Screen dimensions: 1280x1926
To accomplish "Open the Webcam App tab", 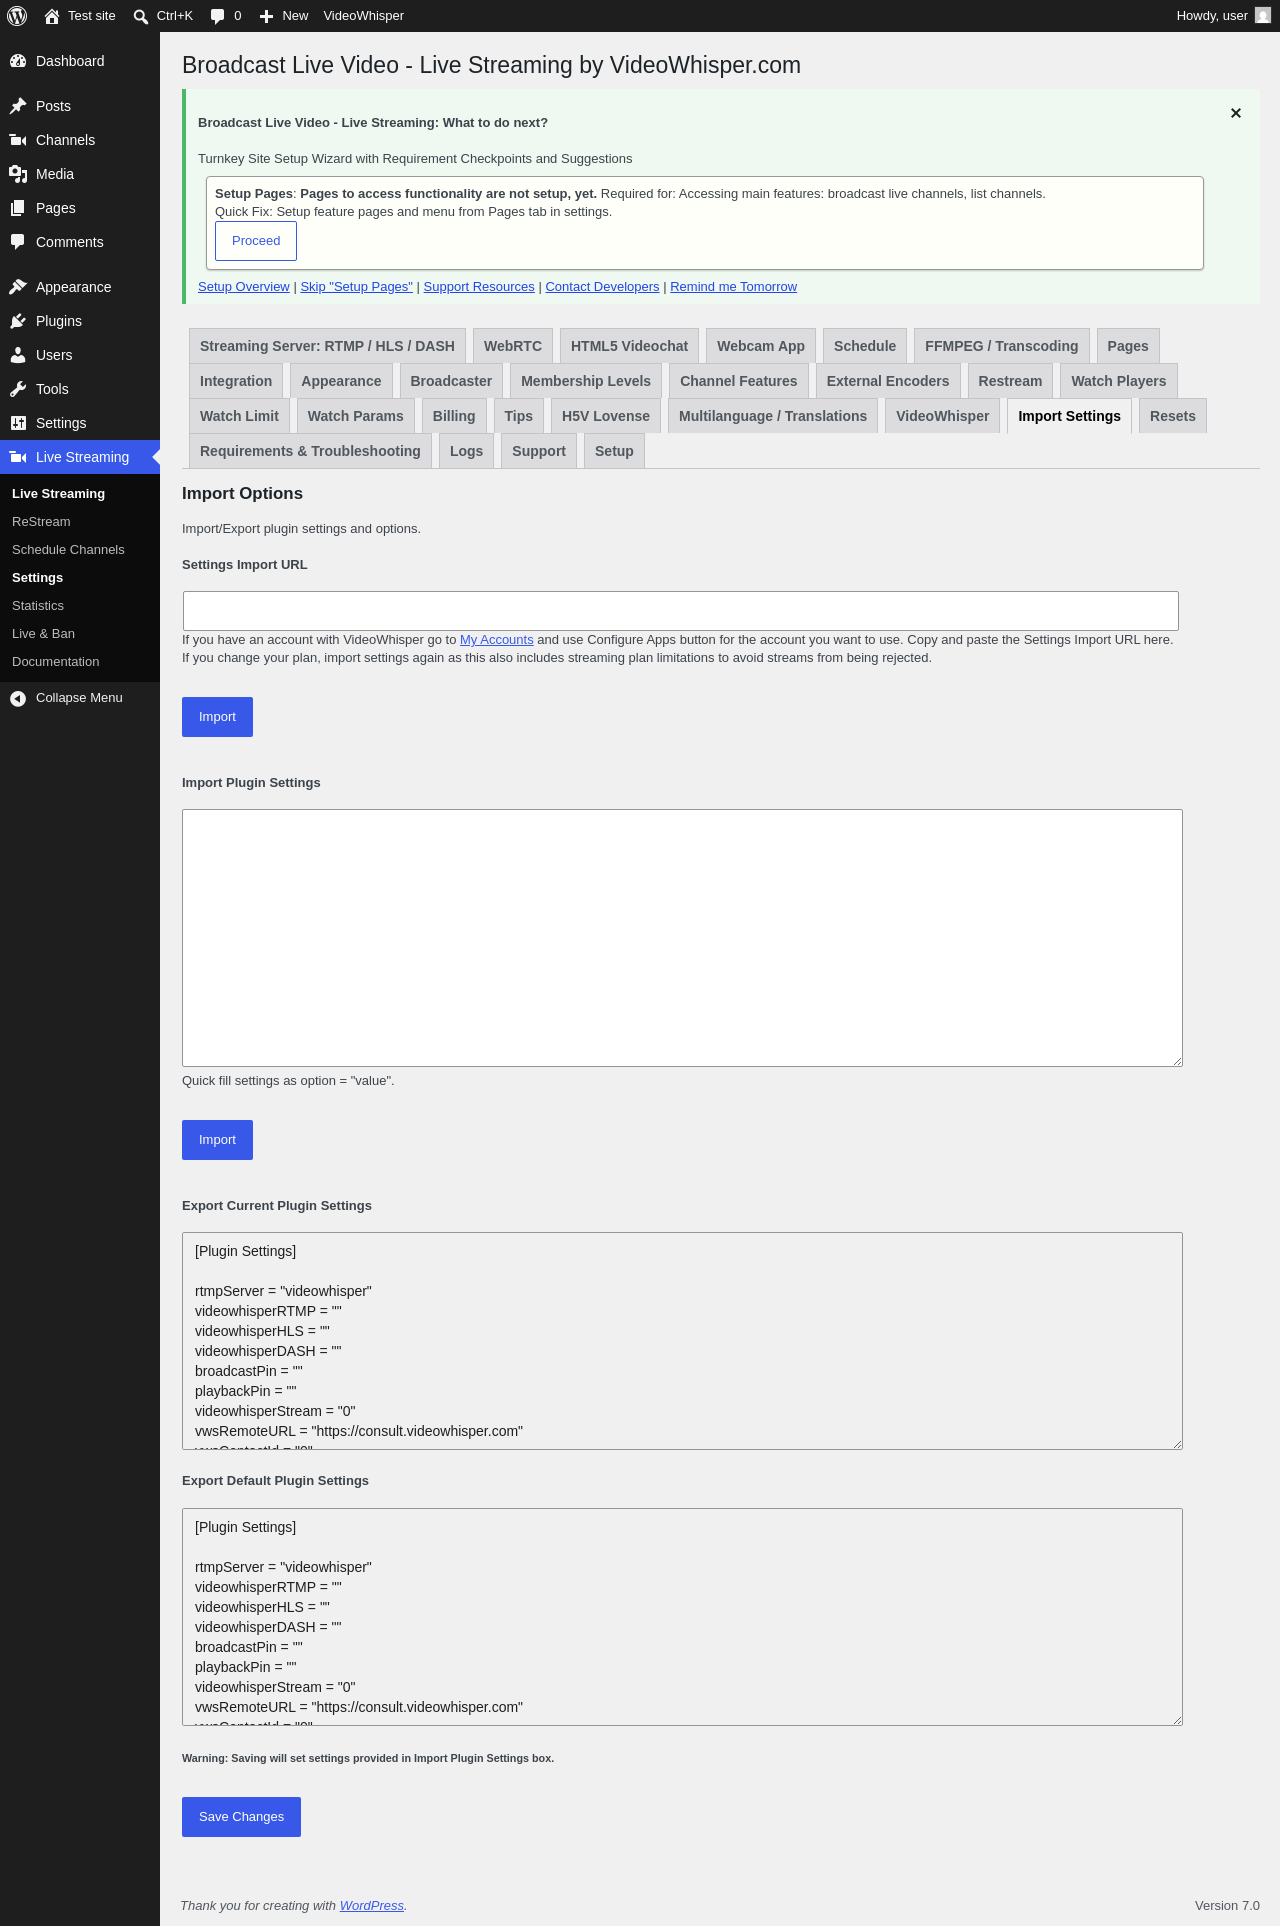I will point(761,346).
